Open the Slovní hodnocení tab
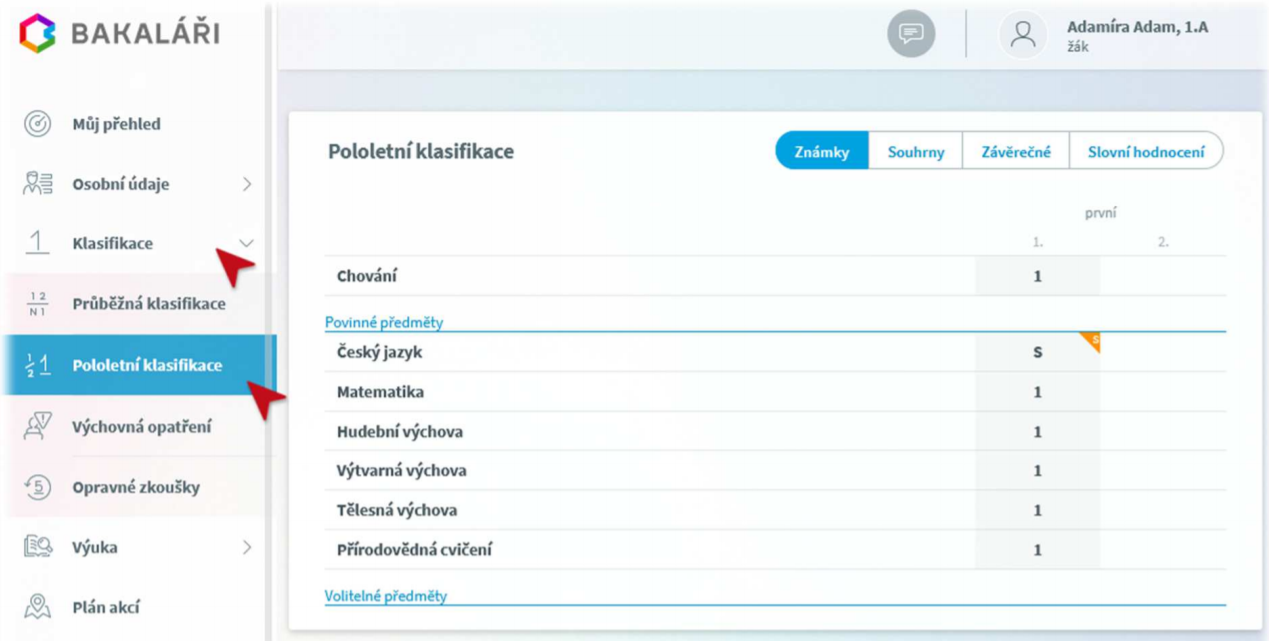 pyautogui.click(x=1146, y=152)
